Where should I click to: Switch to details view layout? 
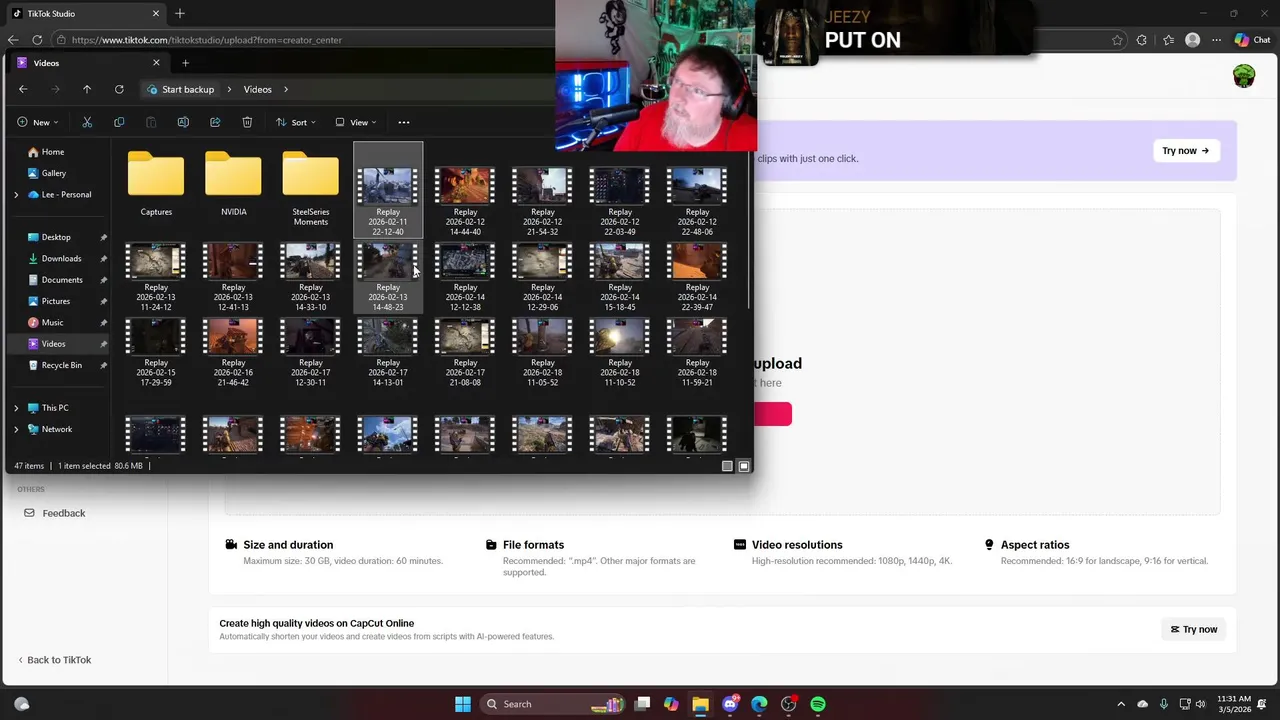pos(727,466)
